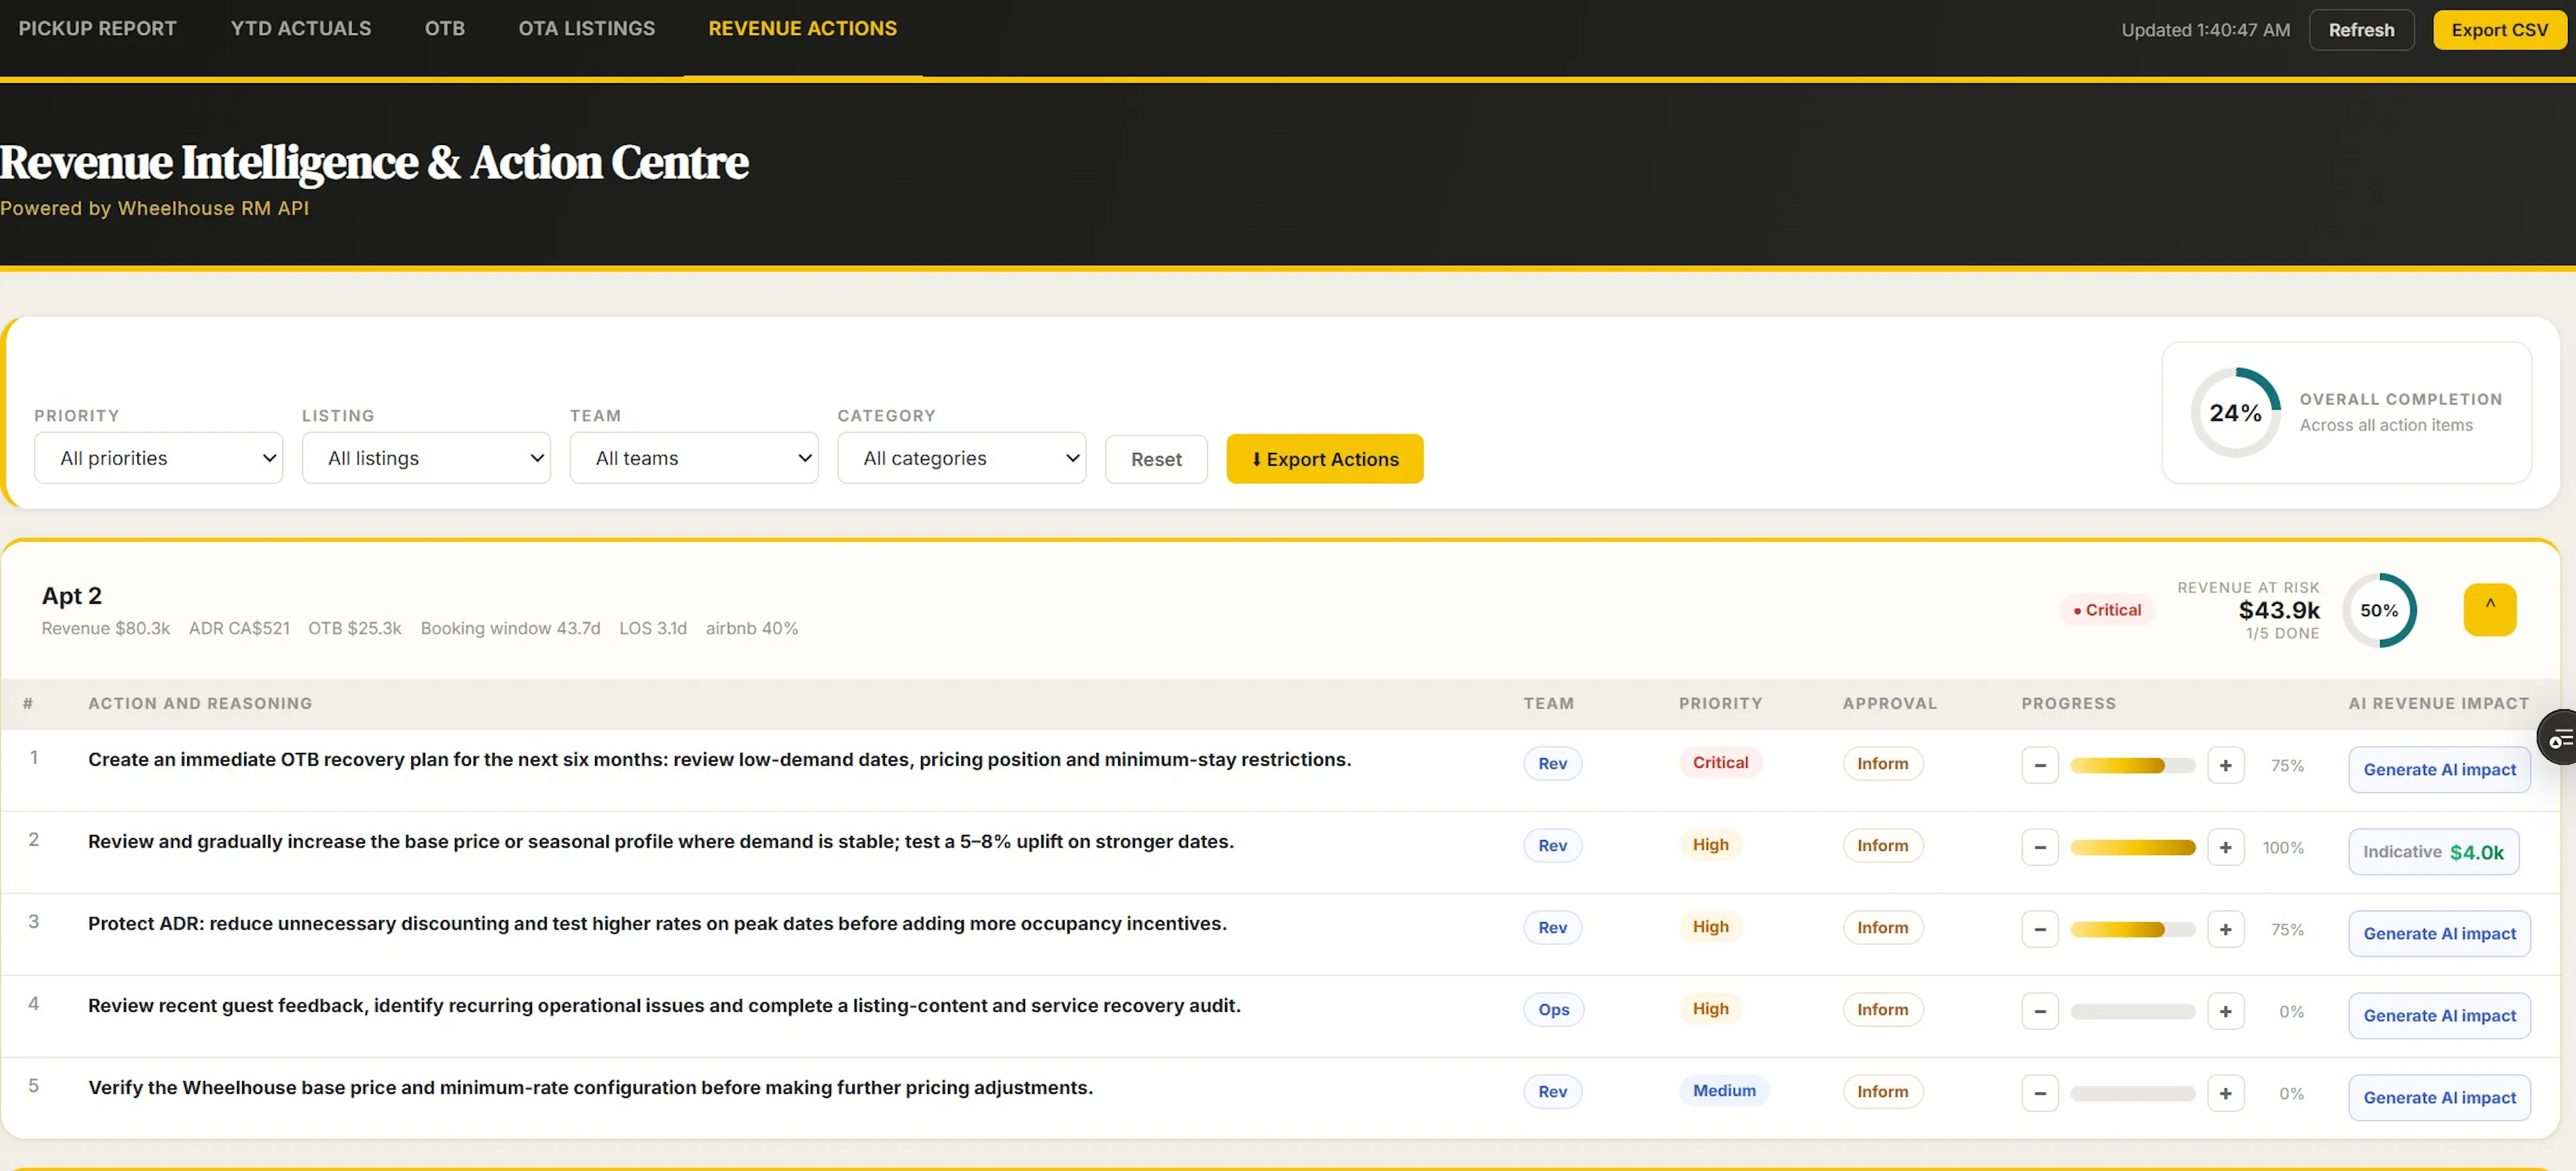Click the AI Revenue Impact column header
This screenshot has width=2576, height=1171.
click(2438, 704)
